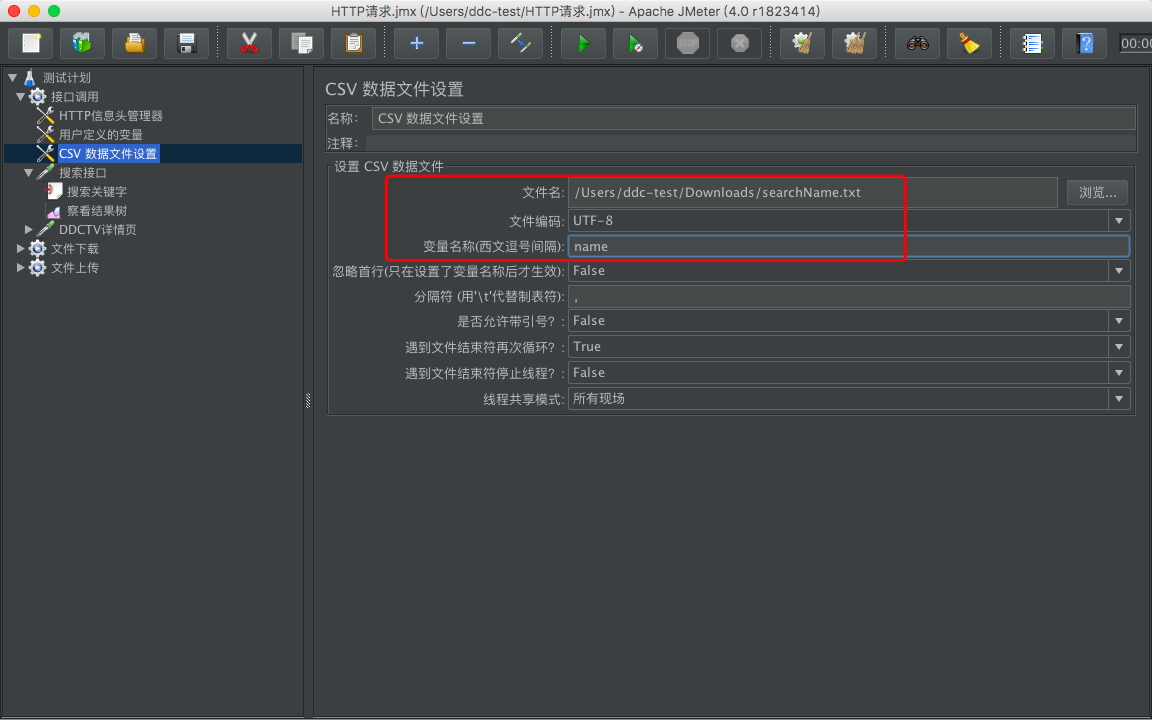The width and height of the screenshot is (1152, 720).
Task: Start the test with green play icon
Action: tap(583, 43)
